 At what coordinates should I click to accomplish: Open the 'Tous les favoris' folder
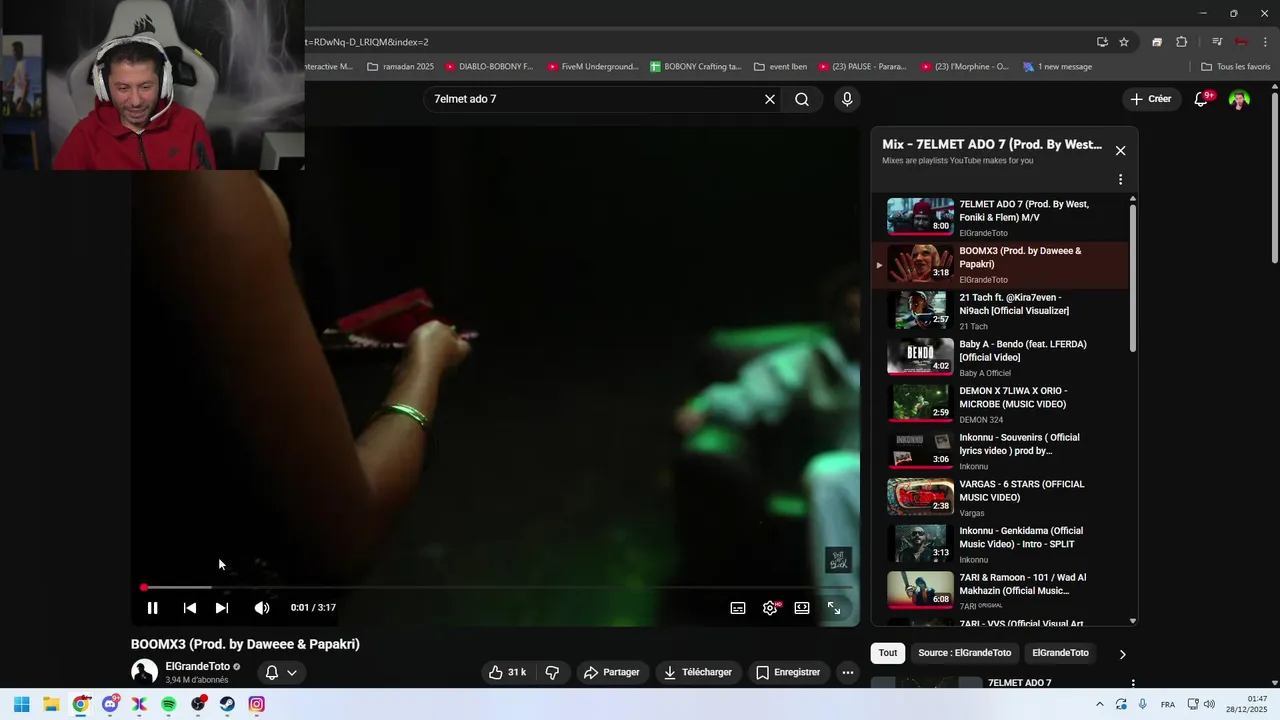(1236, 67)
